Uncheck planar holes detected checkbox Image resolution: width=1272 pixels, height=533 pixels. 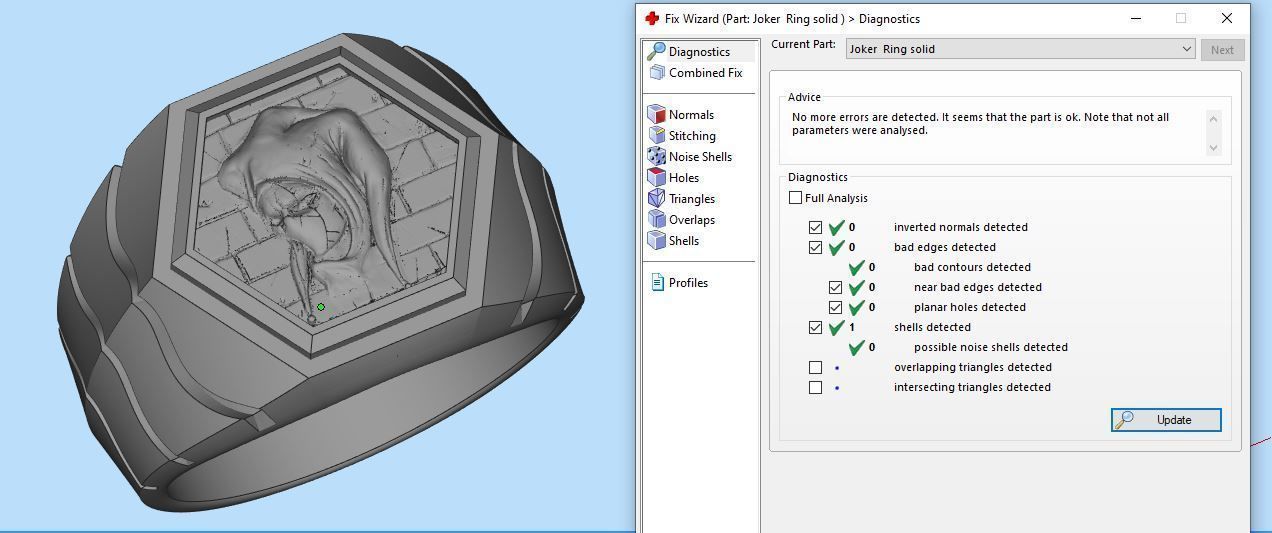(x=835, y=307)
